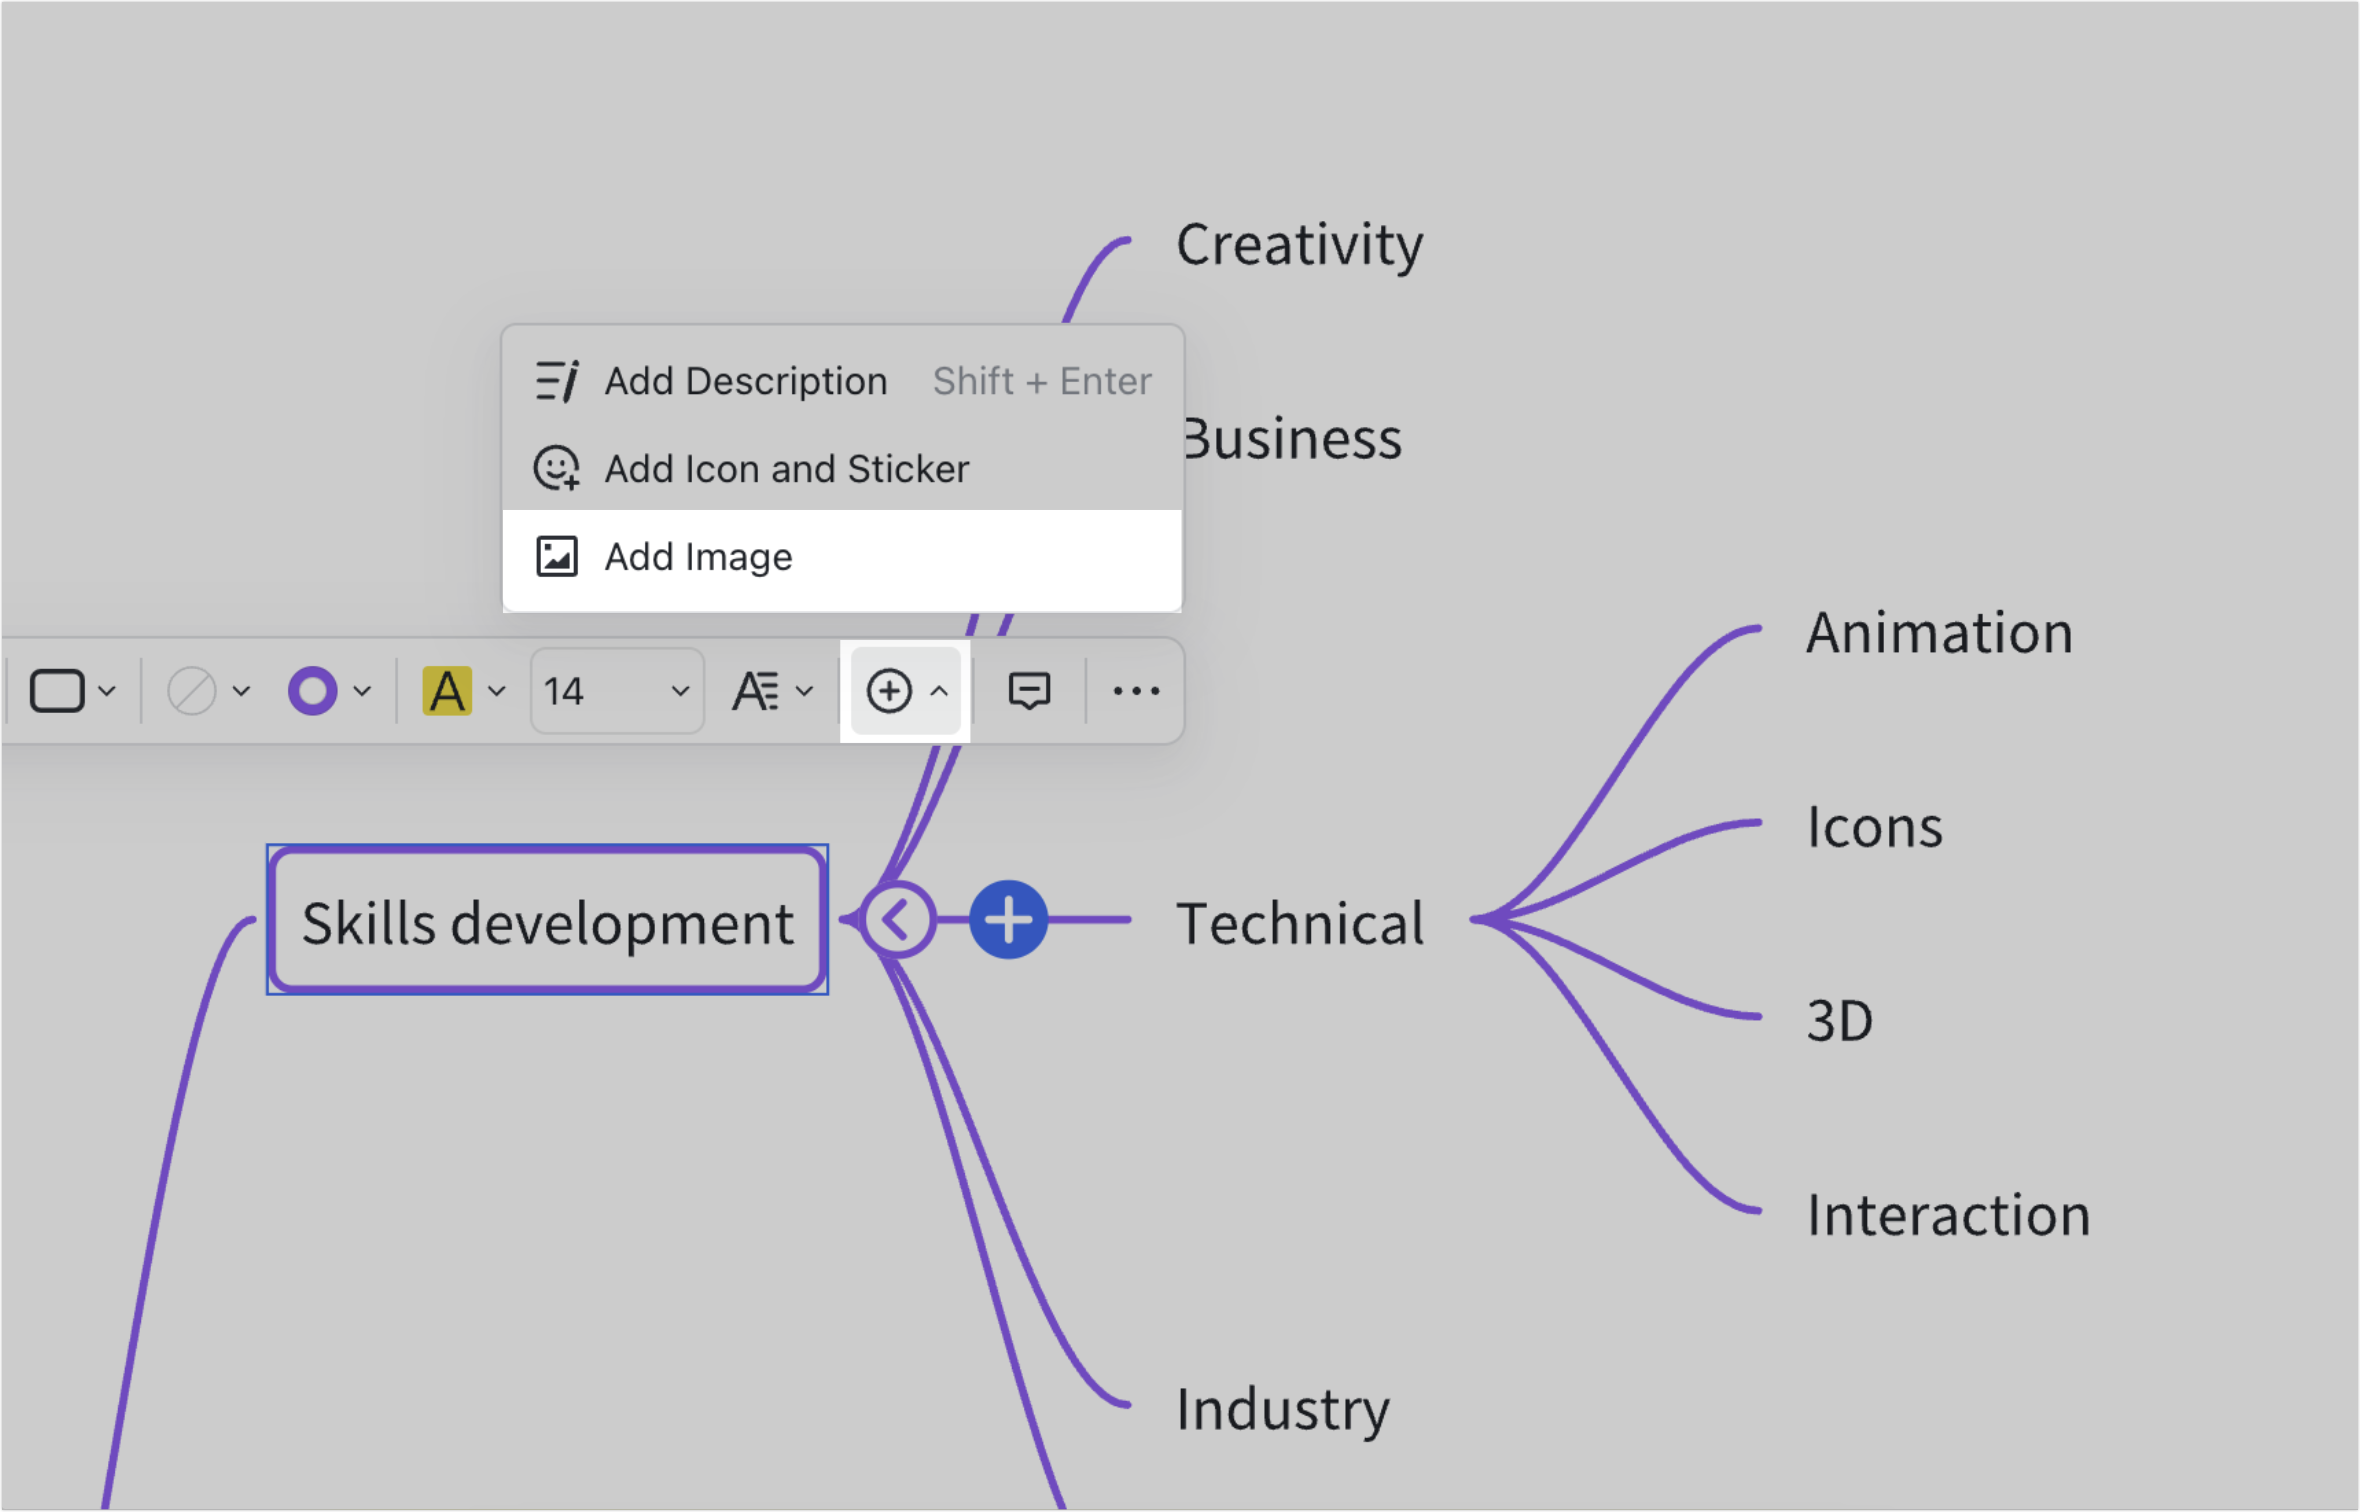This screenshot has width=2360, height=1512.
Task: Click the circled plus insert icon
Action: click(x=889, y=691)
